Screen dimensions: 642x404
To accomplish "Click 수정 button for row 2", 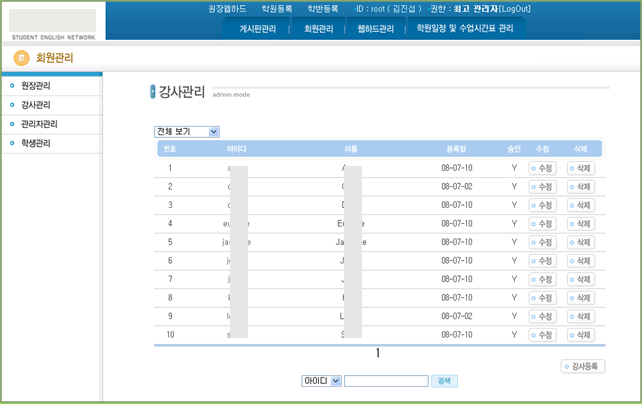I will (x=542, y=187).
